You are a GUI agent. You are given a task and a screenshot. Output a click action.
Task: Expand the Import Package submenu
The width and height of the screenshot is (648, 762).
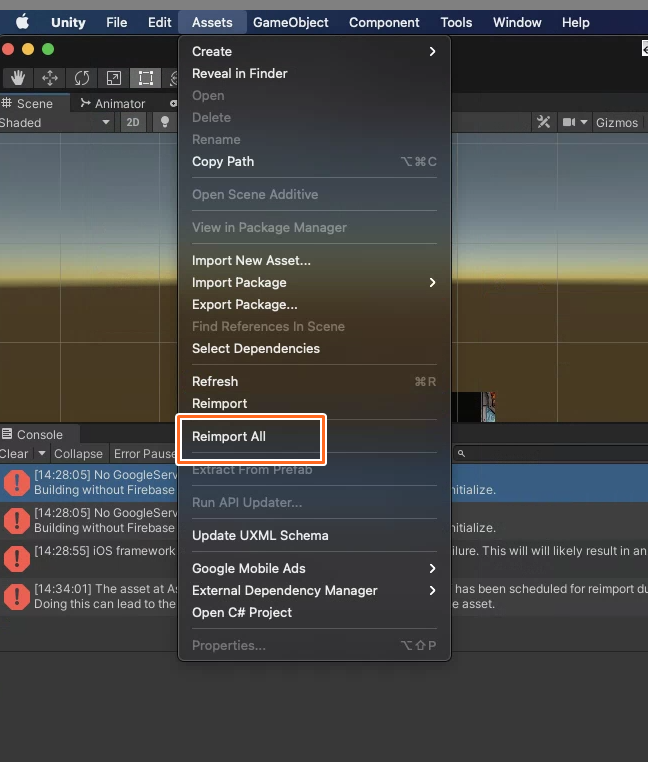pyautogui.click(x=314, y=282)
